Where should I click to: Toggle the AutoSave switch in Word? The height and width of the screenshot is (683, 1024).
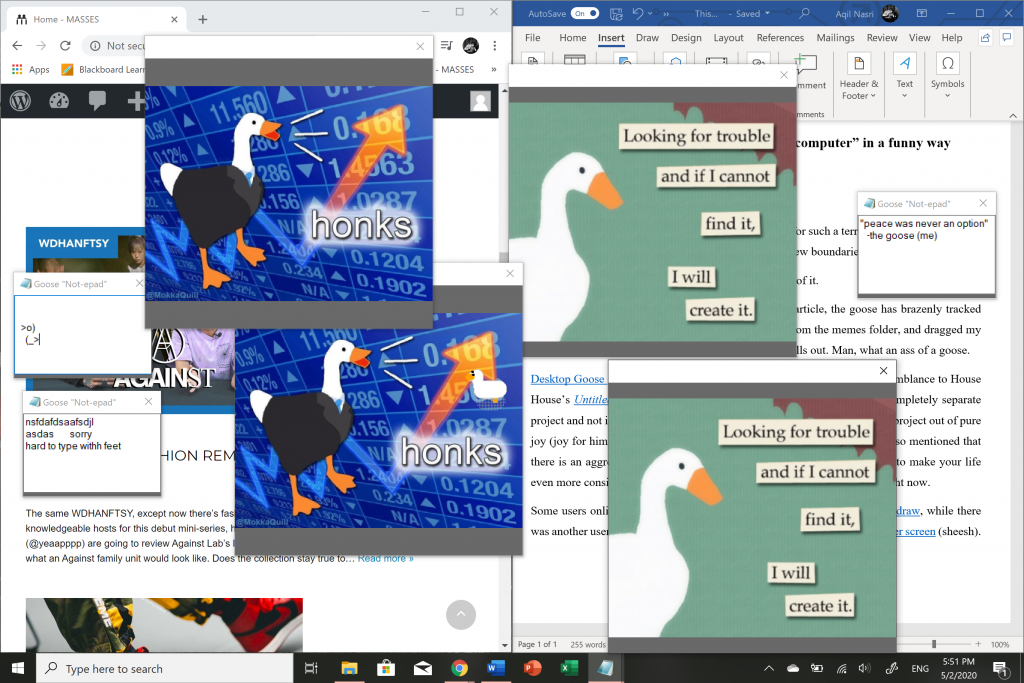tap(585, 13)
